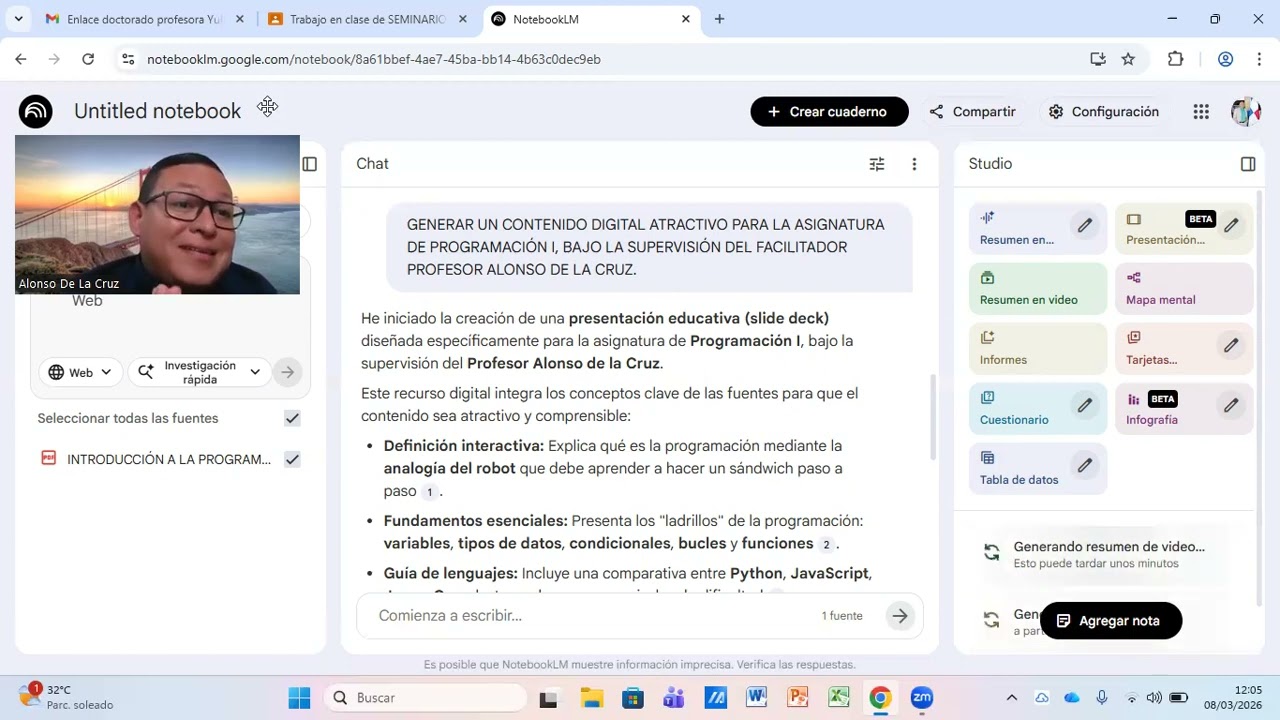Edit Resumen en audio pencil icon
This screenshot has width=1280, height=720.
1085,226
